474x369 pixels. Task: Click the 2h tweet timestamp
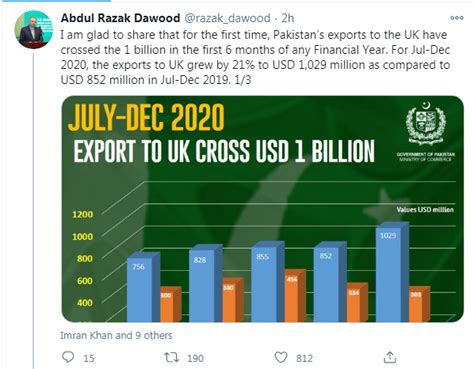(x=288, y=18)
